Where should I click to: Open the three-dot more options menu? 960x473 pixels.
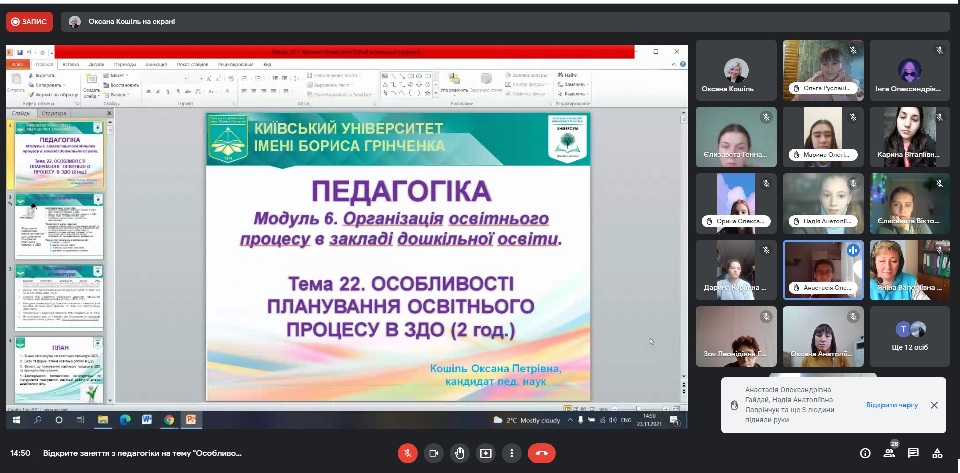512,453
